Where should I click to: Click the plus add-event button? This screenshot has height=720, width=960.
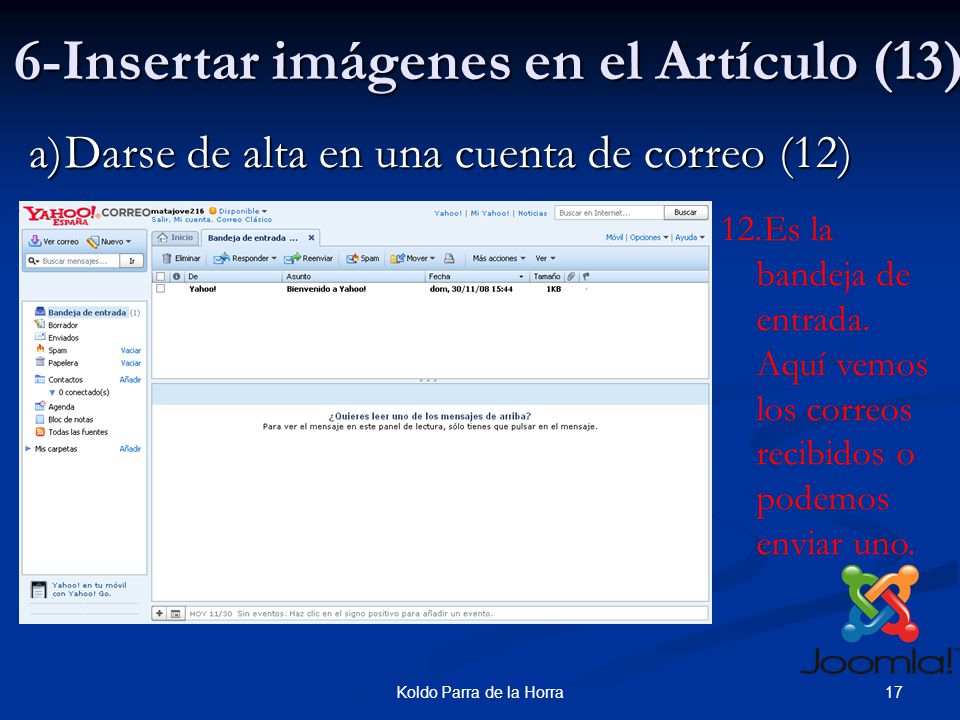(x=159, y=613)
